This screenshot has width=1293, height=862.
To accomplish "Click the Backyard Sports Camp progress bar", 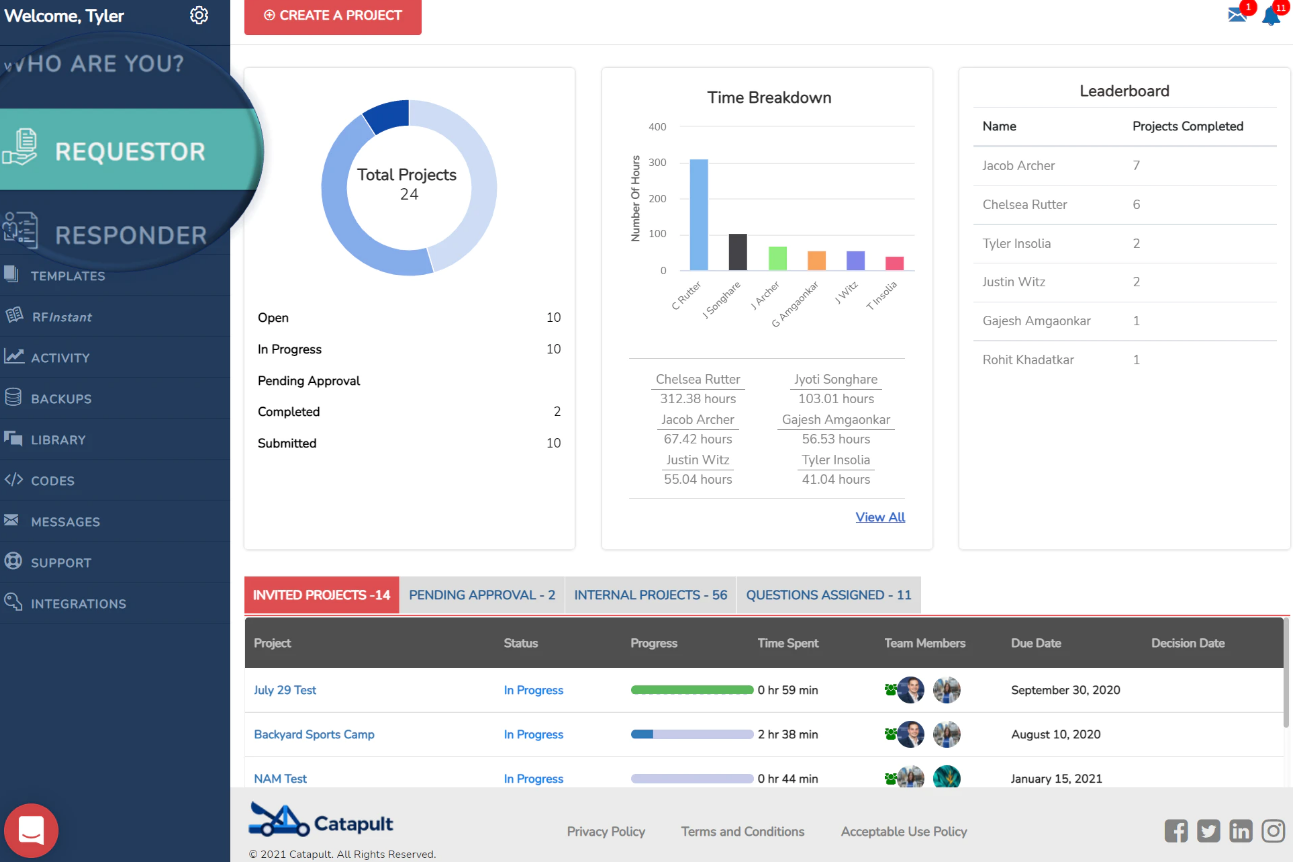I will tap(692, 734).
